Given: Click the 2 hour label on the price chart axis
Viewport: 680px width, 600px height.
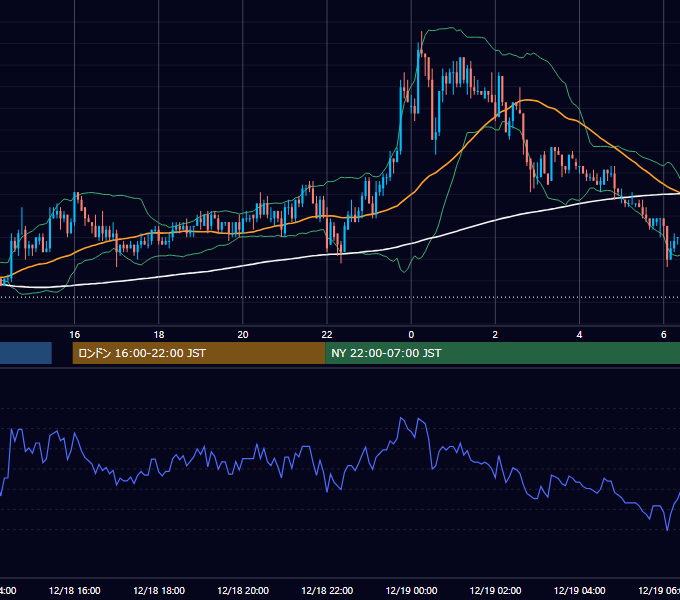Looking at the screenshot, I should coord(495,335).
